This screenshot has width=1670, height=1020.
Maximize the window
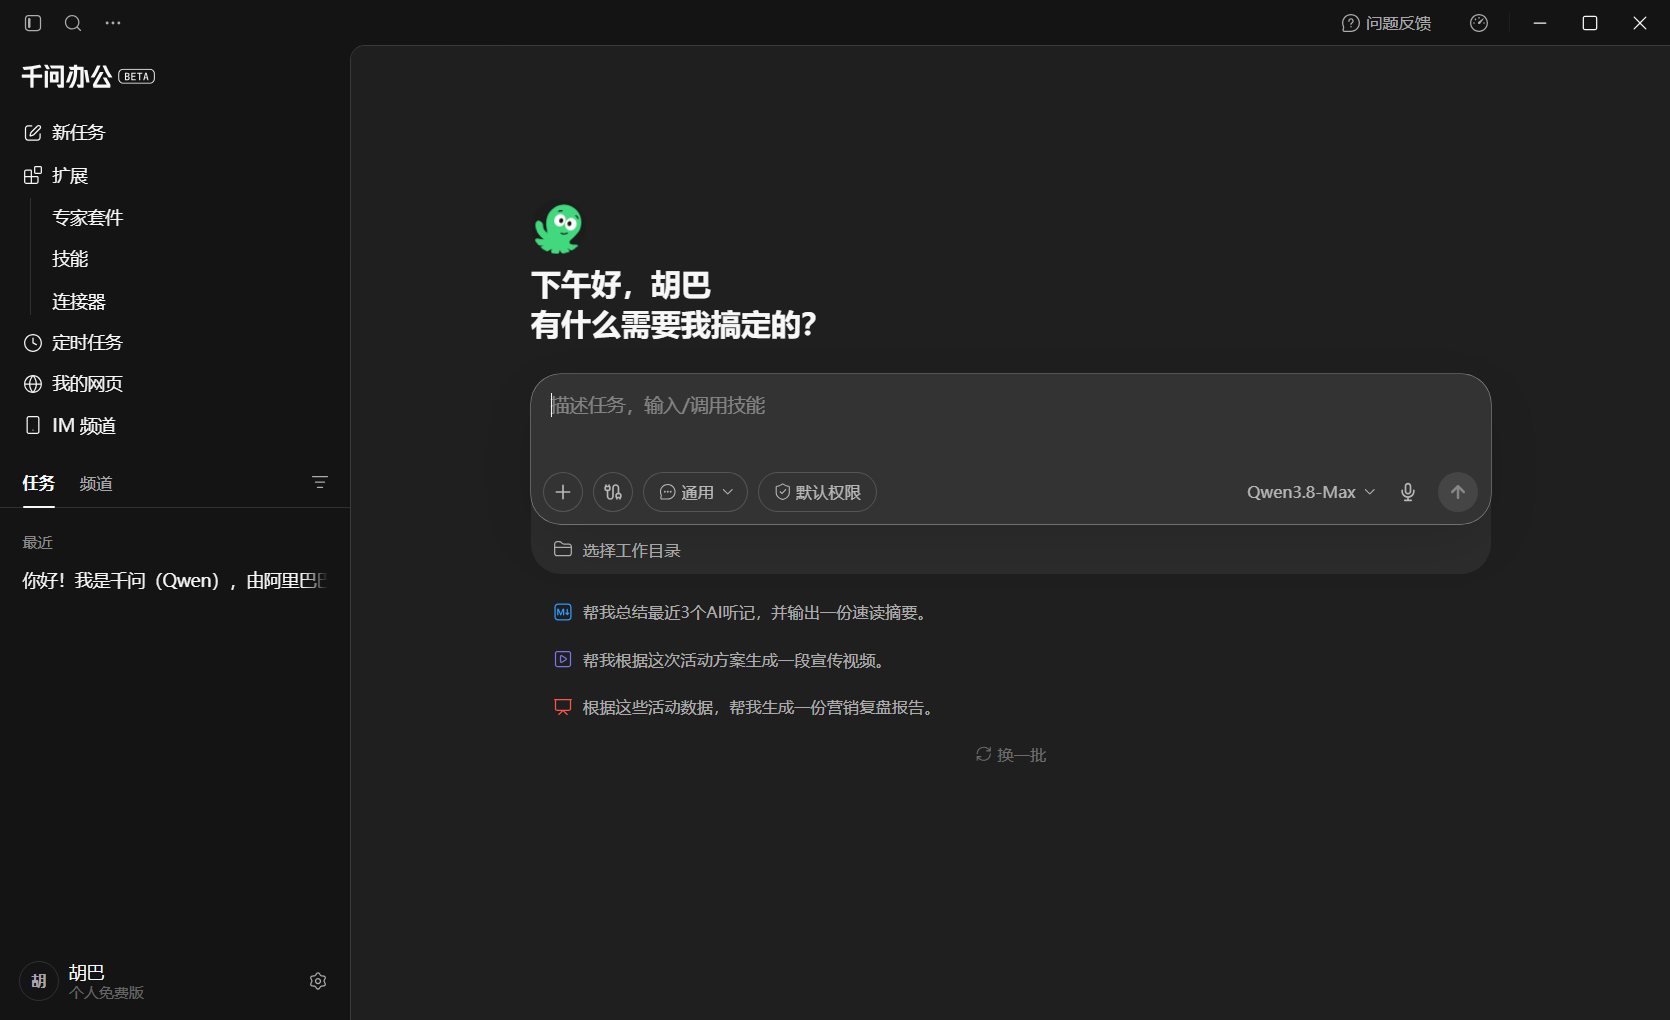(x=1590, y=23)
